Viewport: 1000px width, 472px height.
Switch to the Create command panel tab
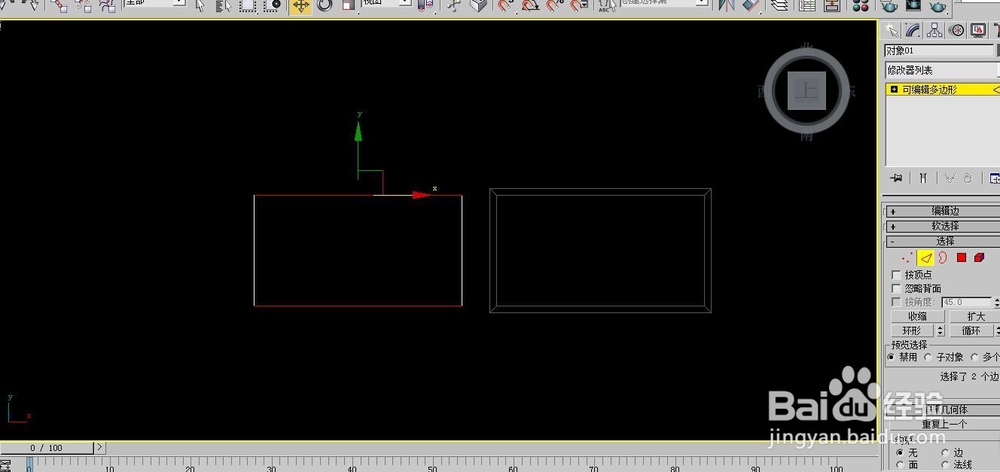(892, 30)
